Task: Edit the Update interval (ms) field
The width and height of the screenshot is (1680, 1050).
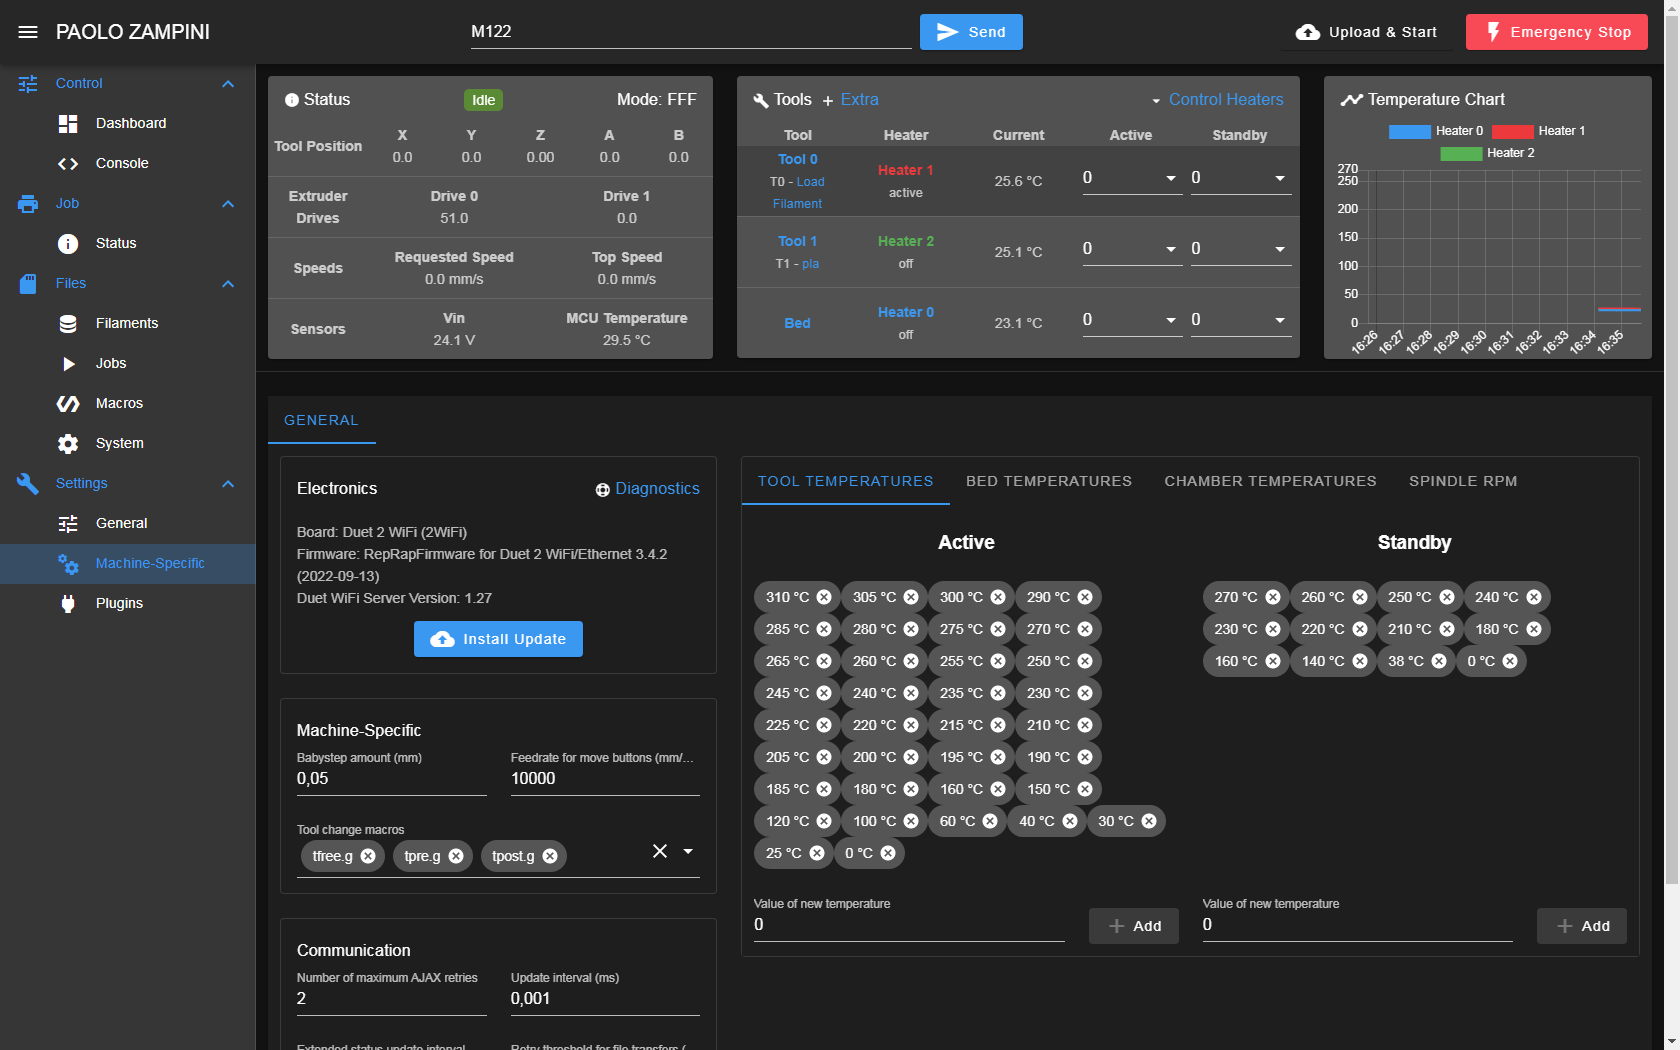Action: point(605,999)
